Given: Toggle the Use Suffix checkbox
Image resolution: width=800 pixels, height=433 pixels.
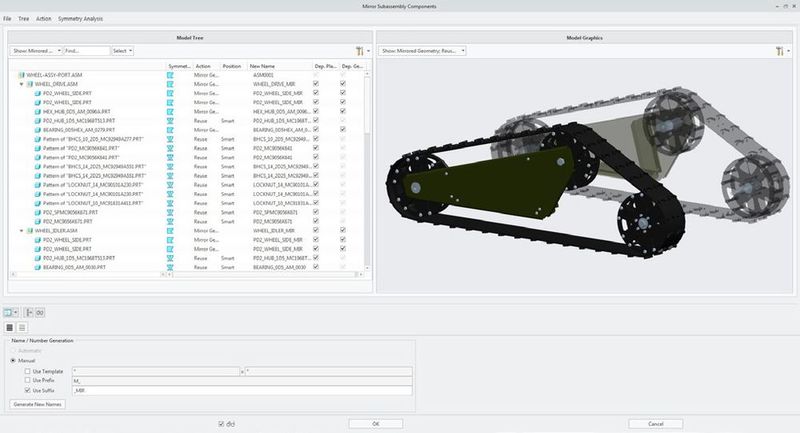Looking at the screenshot, I should pyautogui.click(x=27, y=389).
